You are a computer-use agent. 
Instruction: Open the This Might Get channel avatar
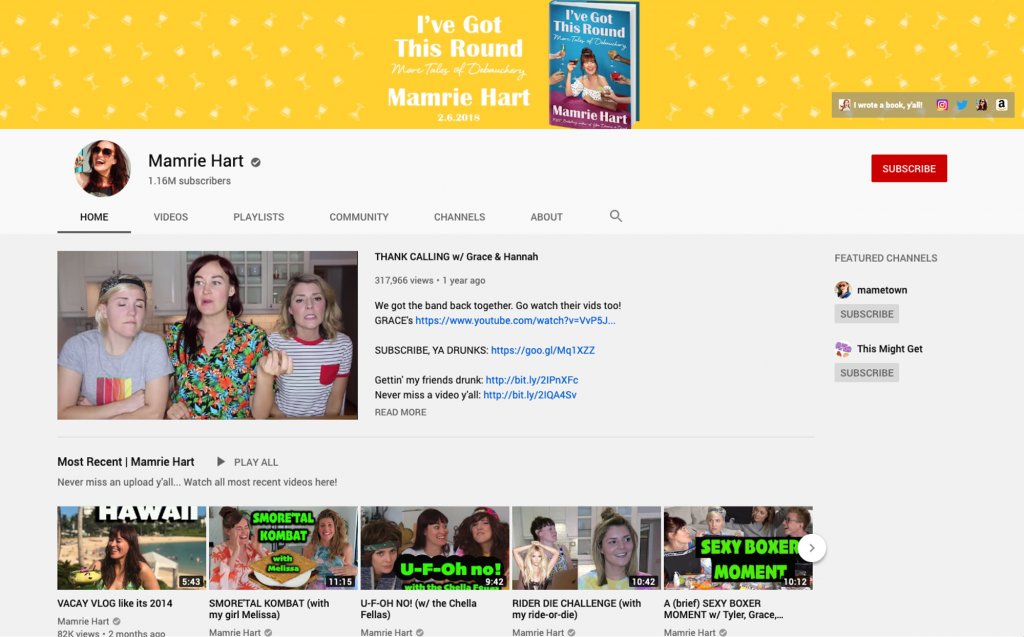(843, 349)
